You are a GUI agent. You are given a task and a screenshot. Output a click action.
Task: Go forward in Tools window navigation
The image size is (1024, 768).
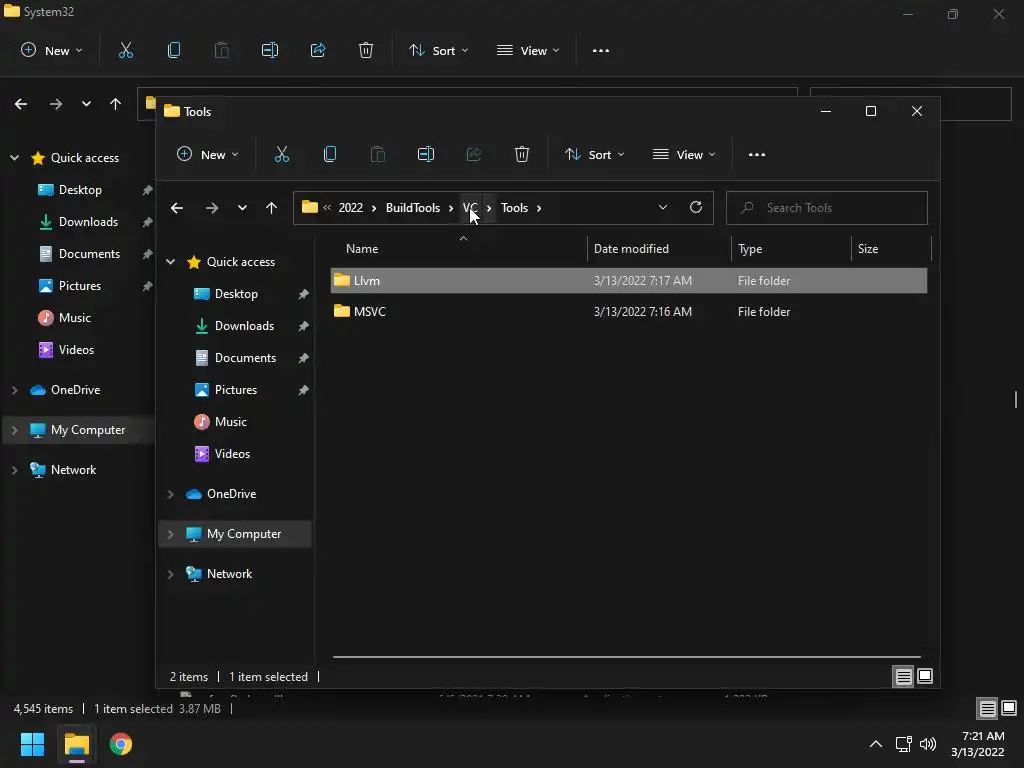point(212,208)
